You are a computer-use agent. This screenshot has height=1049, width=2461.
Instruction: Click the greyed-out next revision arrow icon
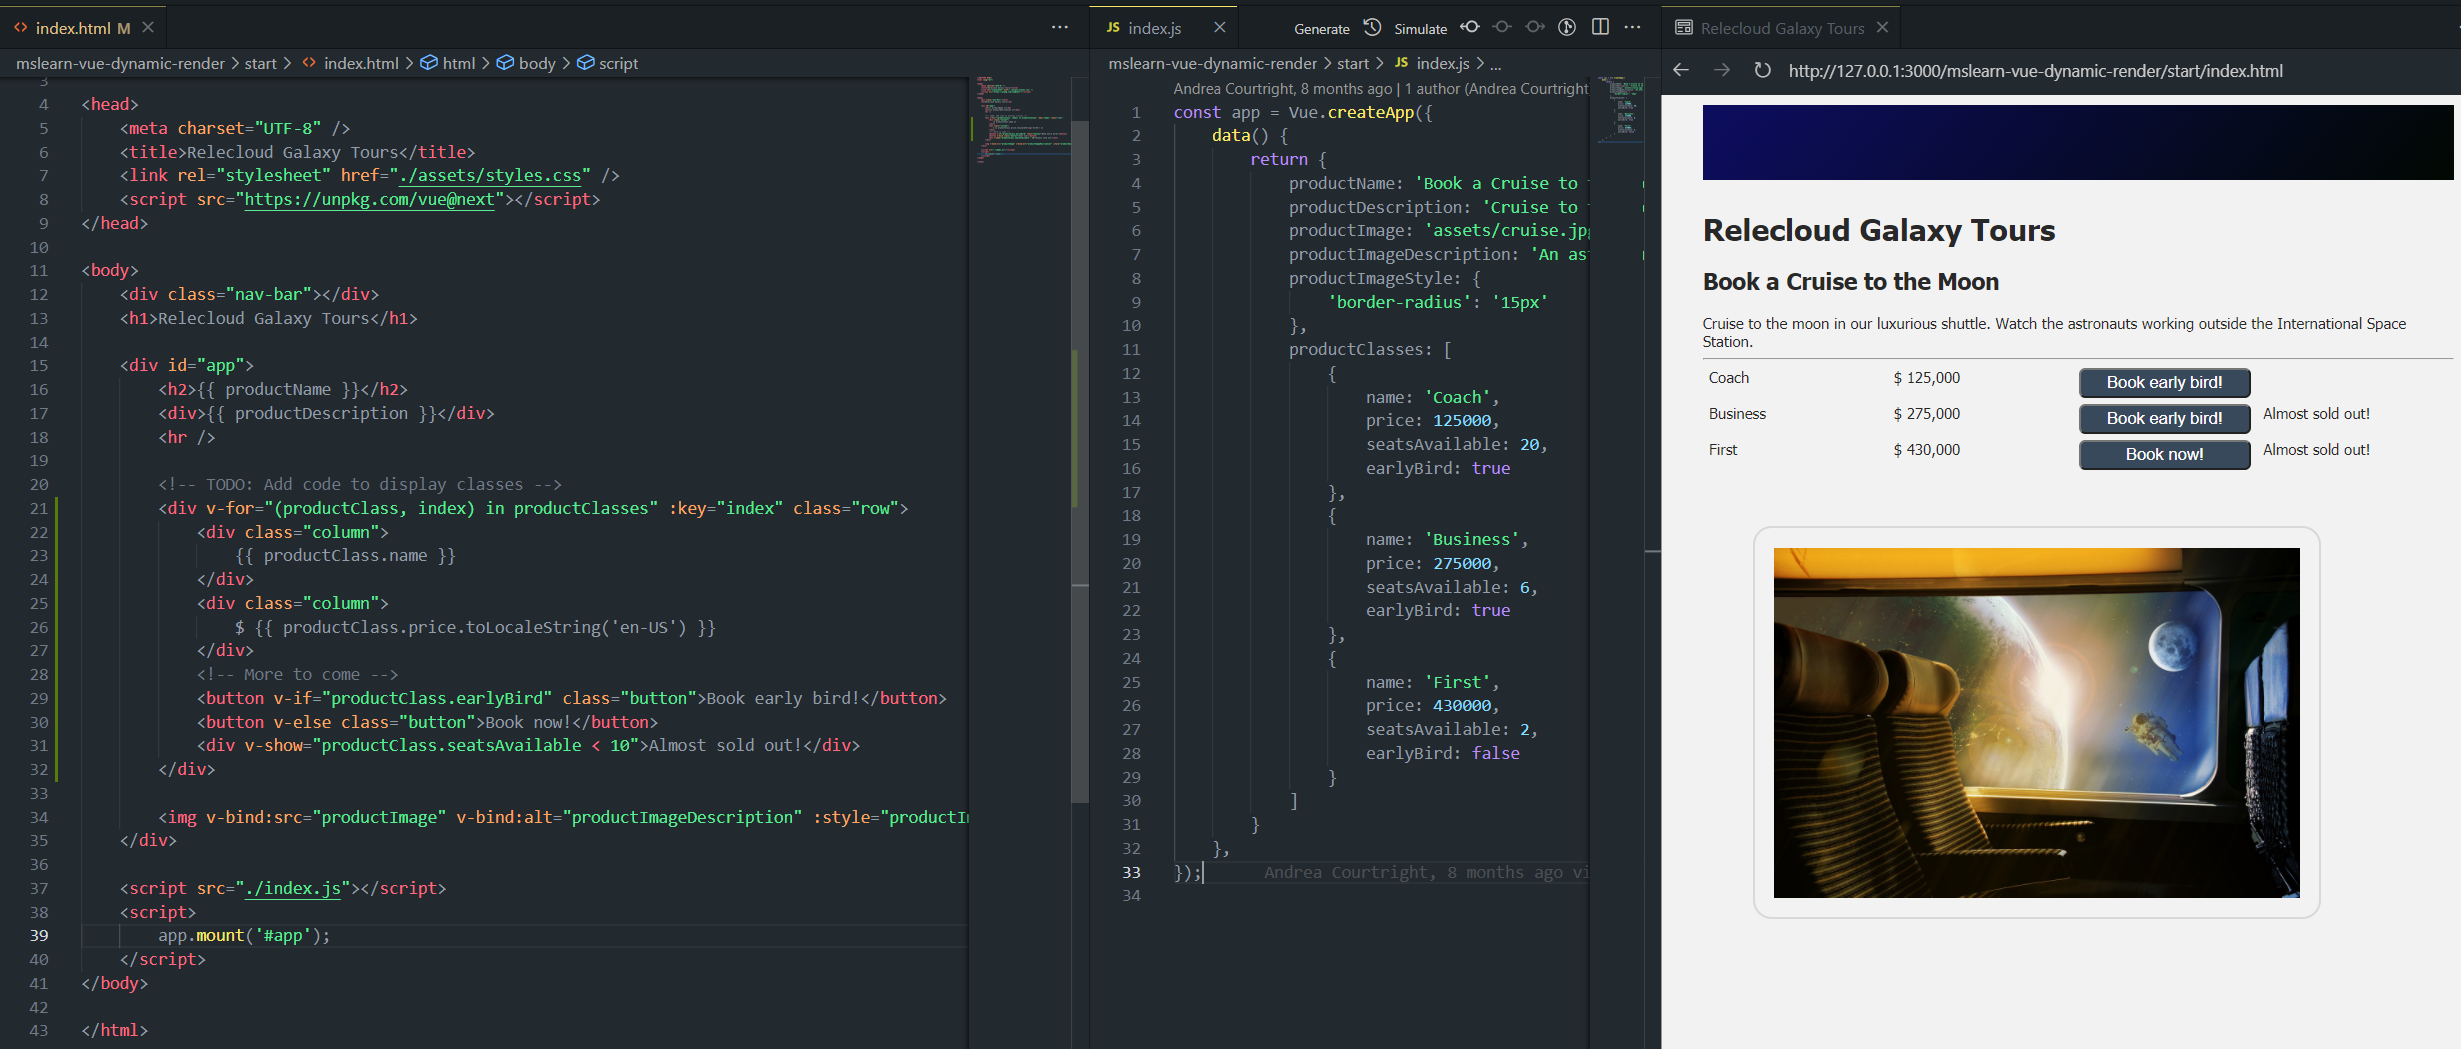1535,28
